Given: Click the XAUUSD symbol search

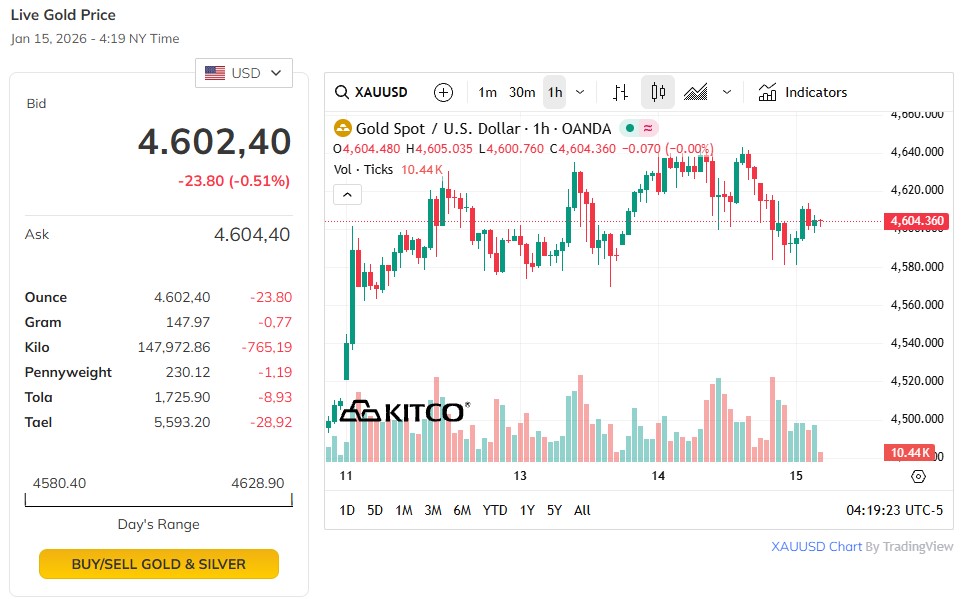Looking at the screenshot, I should pyautogui.click(x=372, y=92).
